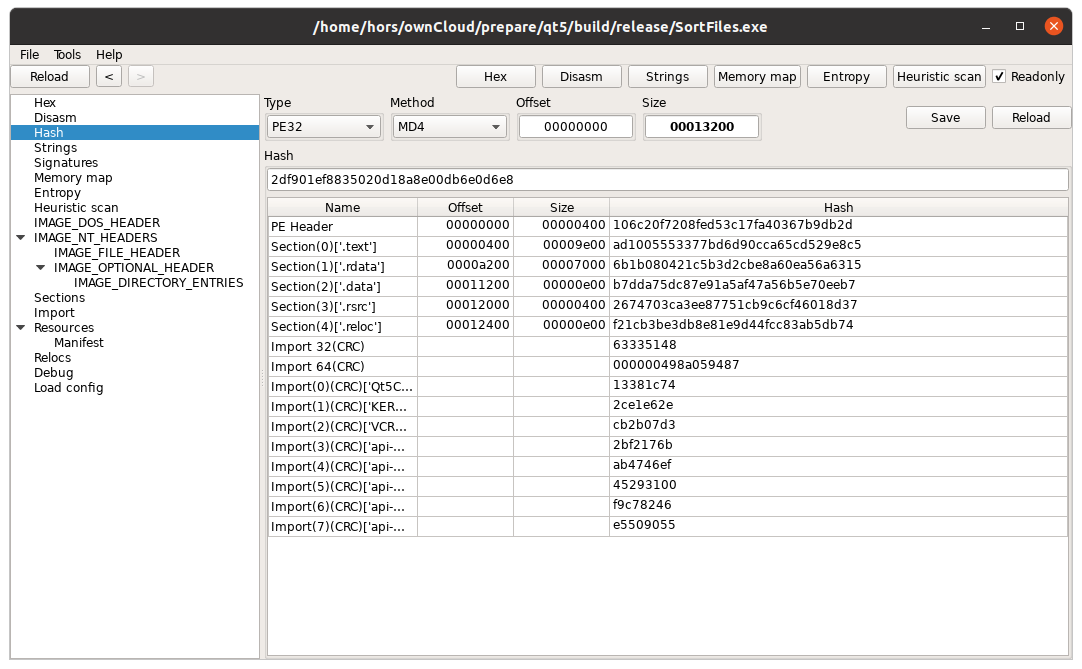The height and width of the screenshot is (669, 1082).
Task: Click hash value e5509055
Action: 644,525
